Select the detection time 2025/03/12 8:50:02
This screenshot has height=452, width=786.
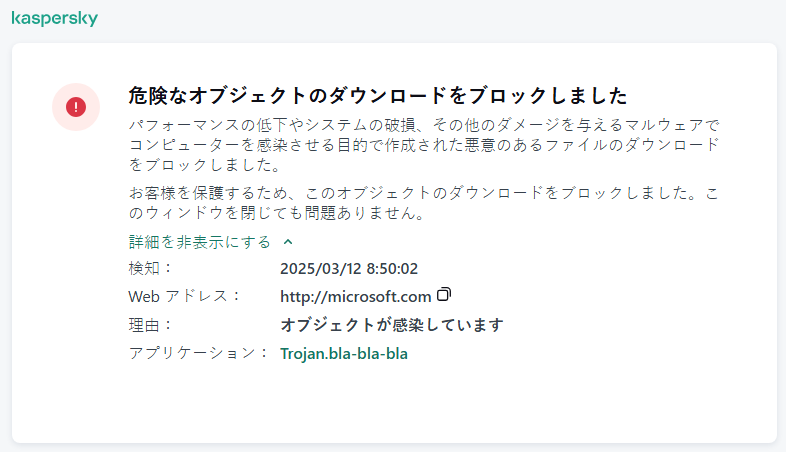(349, 268)
